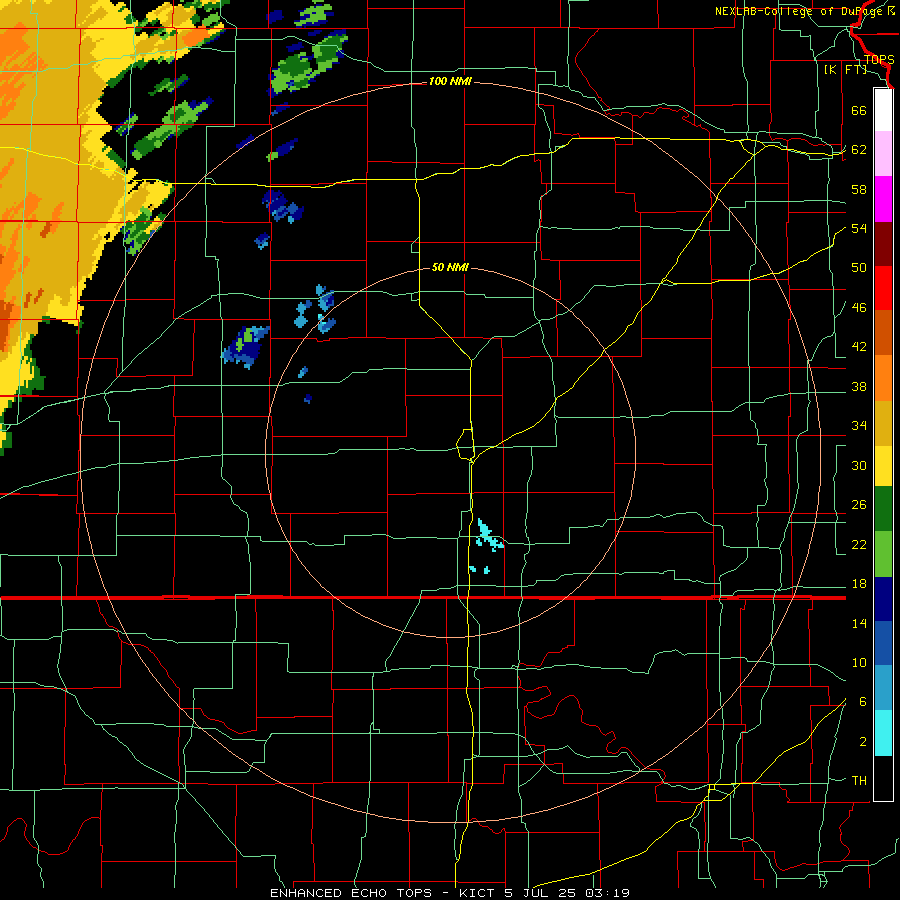Click the "TH" threshold legend label
This screenshot has width=900, height=900.
(859, 781)
